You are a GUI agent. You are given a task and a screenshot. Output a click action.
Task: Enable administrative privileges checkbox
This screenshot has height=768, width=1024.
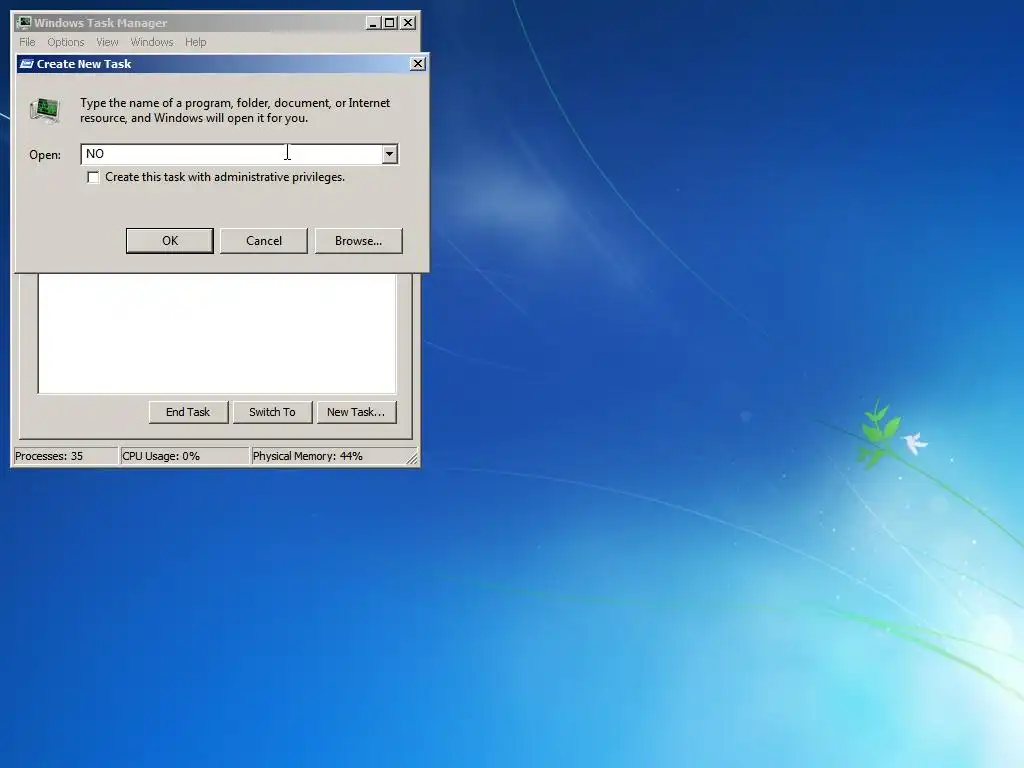[93, 177]
